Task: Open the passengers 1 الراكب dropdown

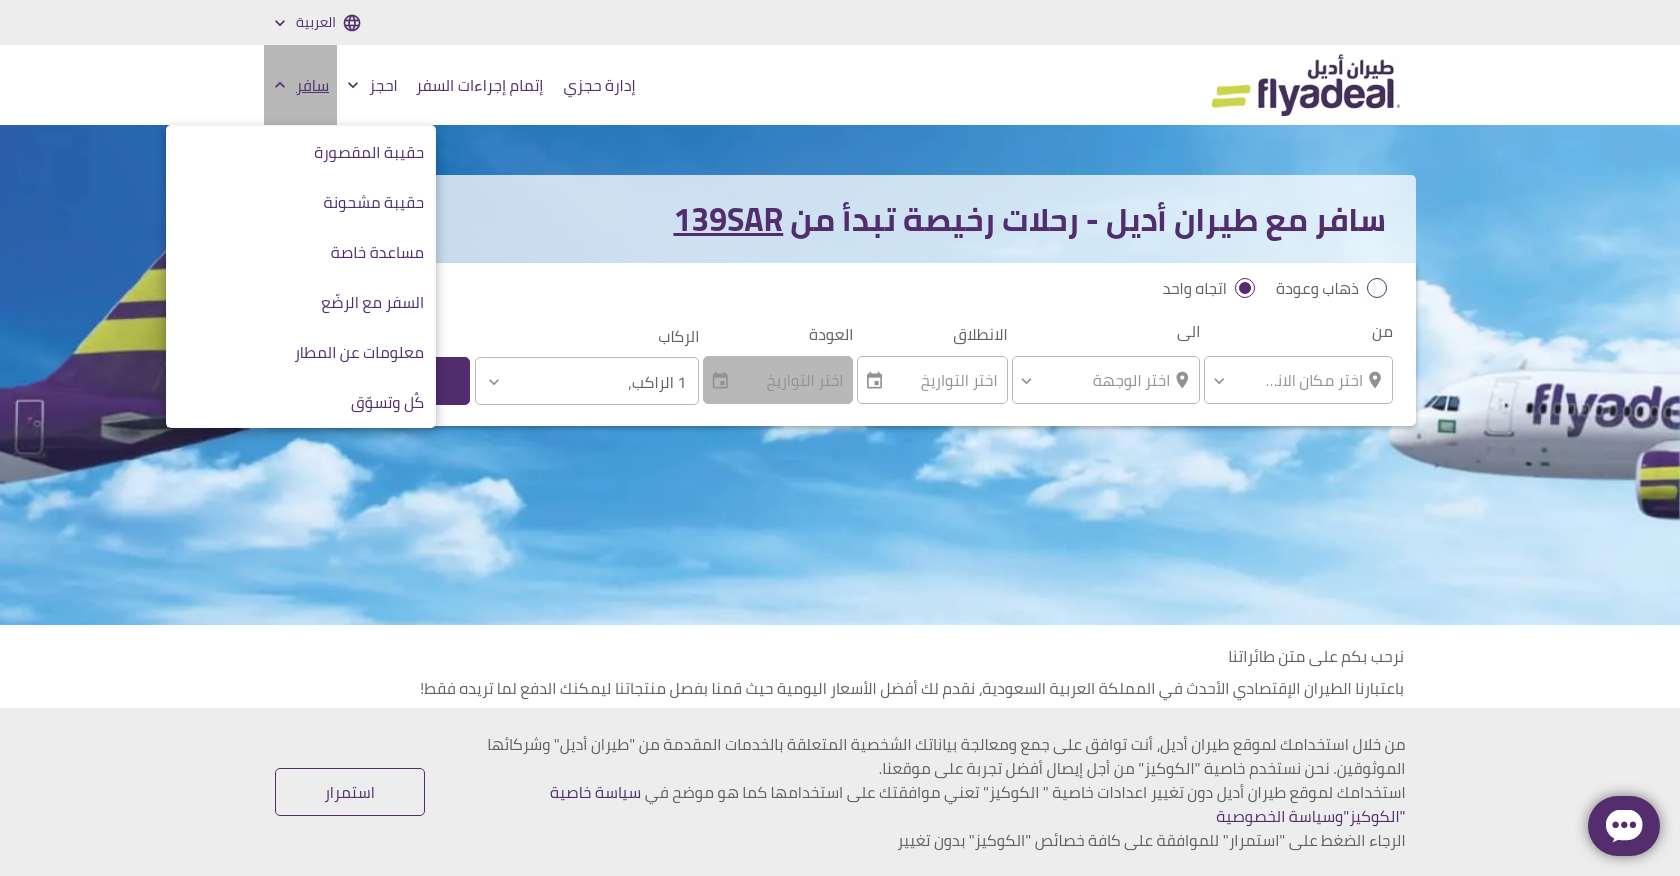Action: tap(587, 381)
